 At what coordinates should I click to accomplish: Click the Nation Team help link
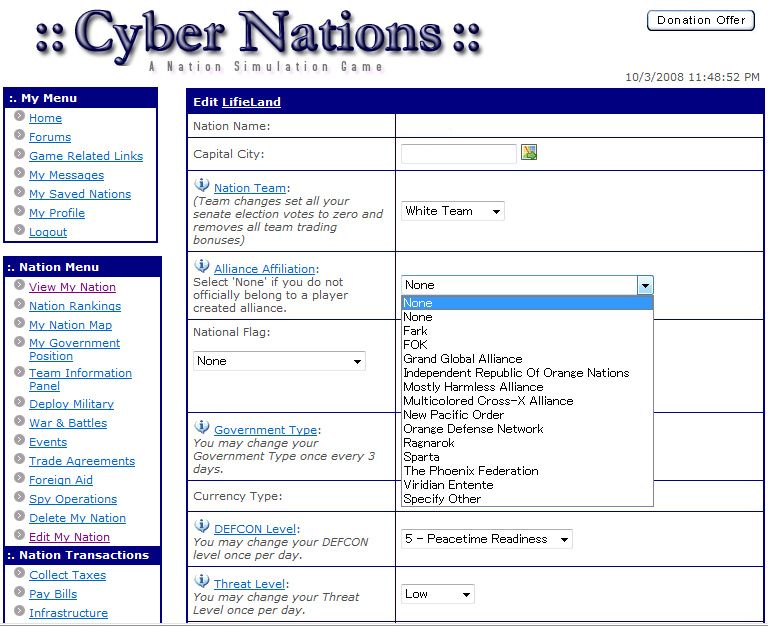[x=250, y=188]
